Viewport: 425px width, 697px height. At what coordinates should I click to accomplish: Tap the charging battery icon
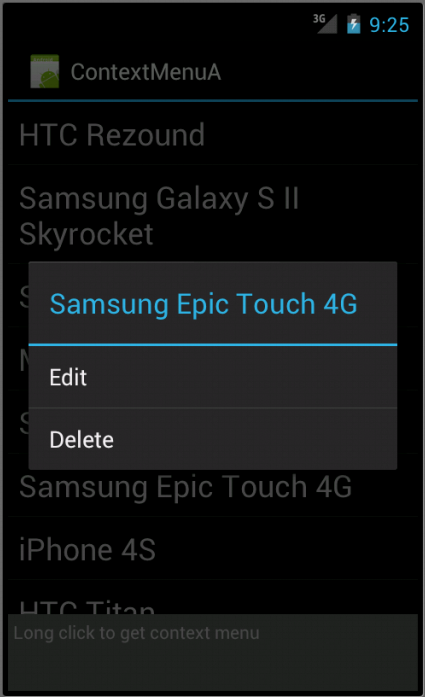(353, 24)
